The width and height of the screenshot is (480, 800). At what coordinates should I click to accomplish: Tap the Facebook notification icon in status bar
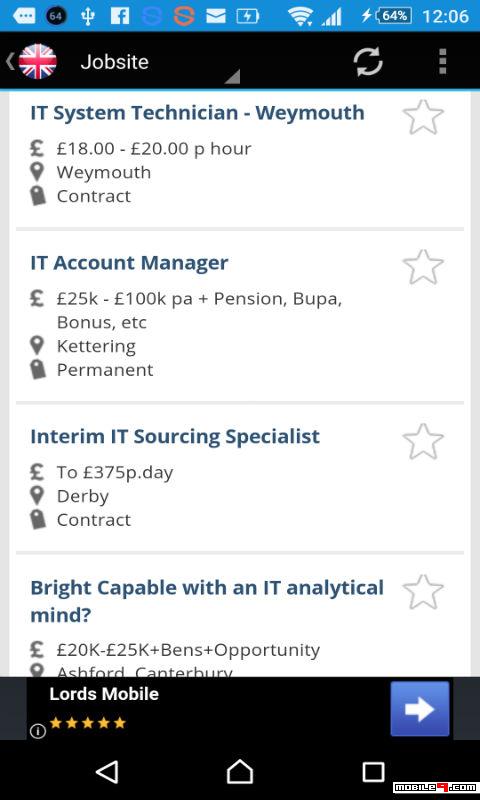(x=120, y=16)
